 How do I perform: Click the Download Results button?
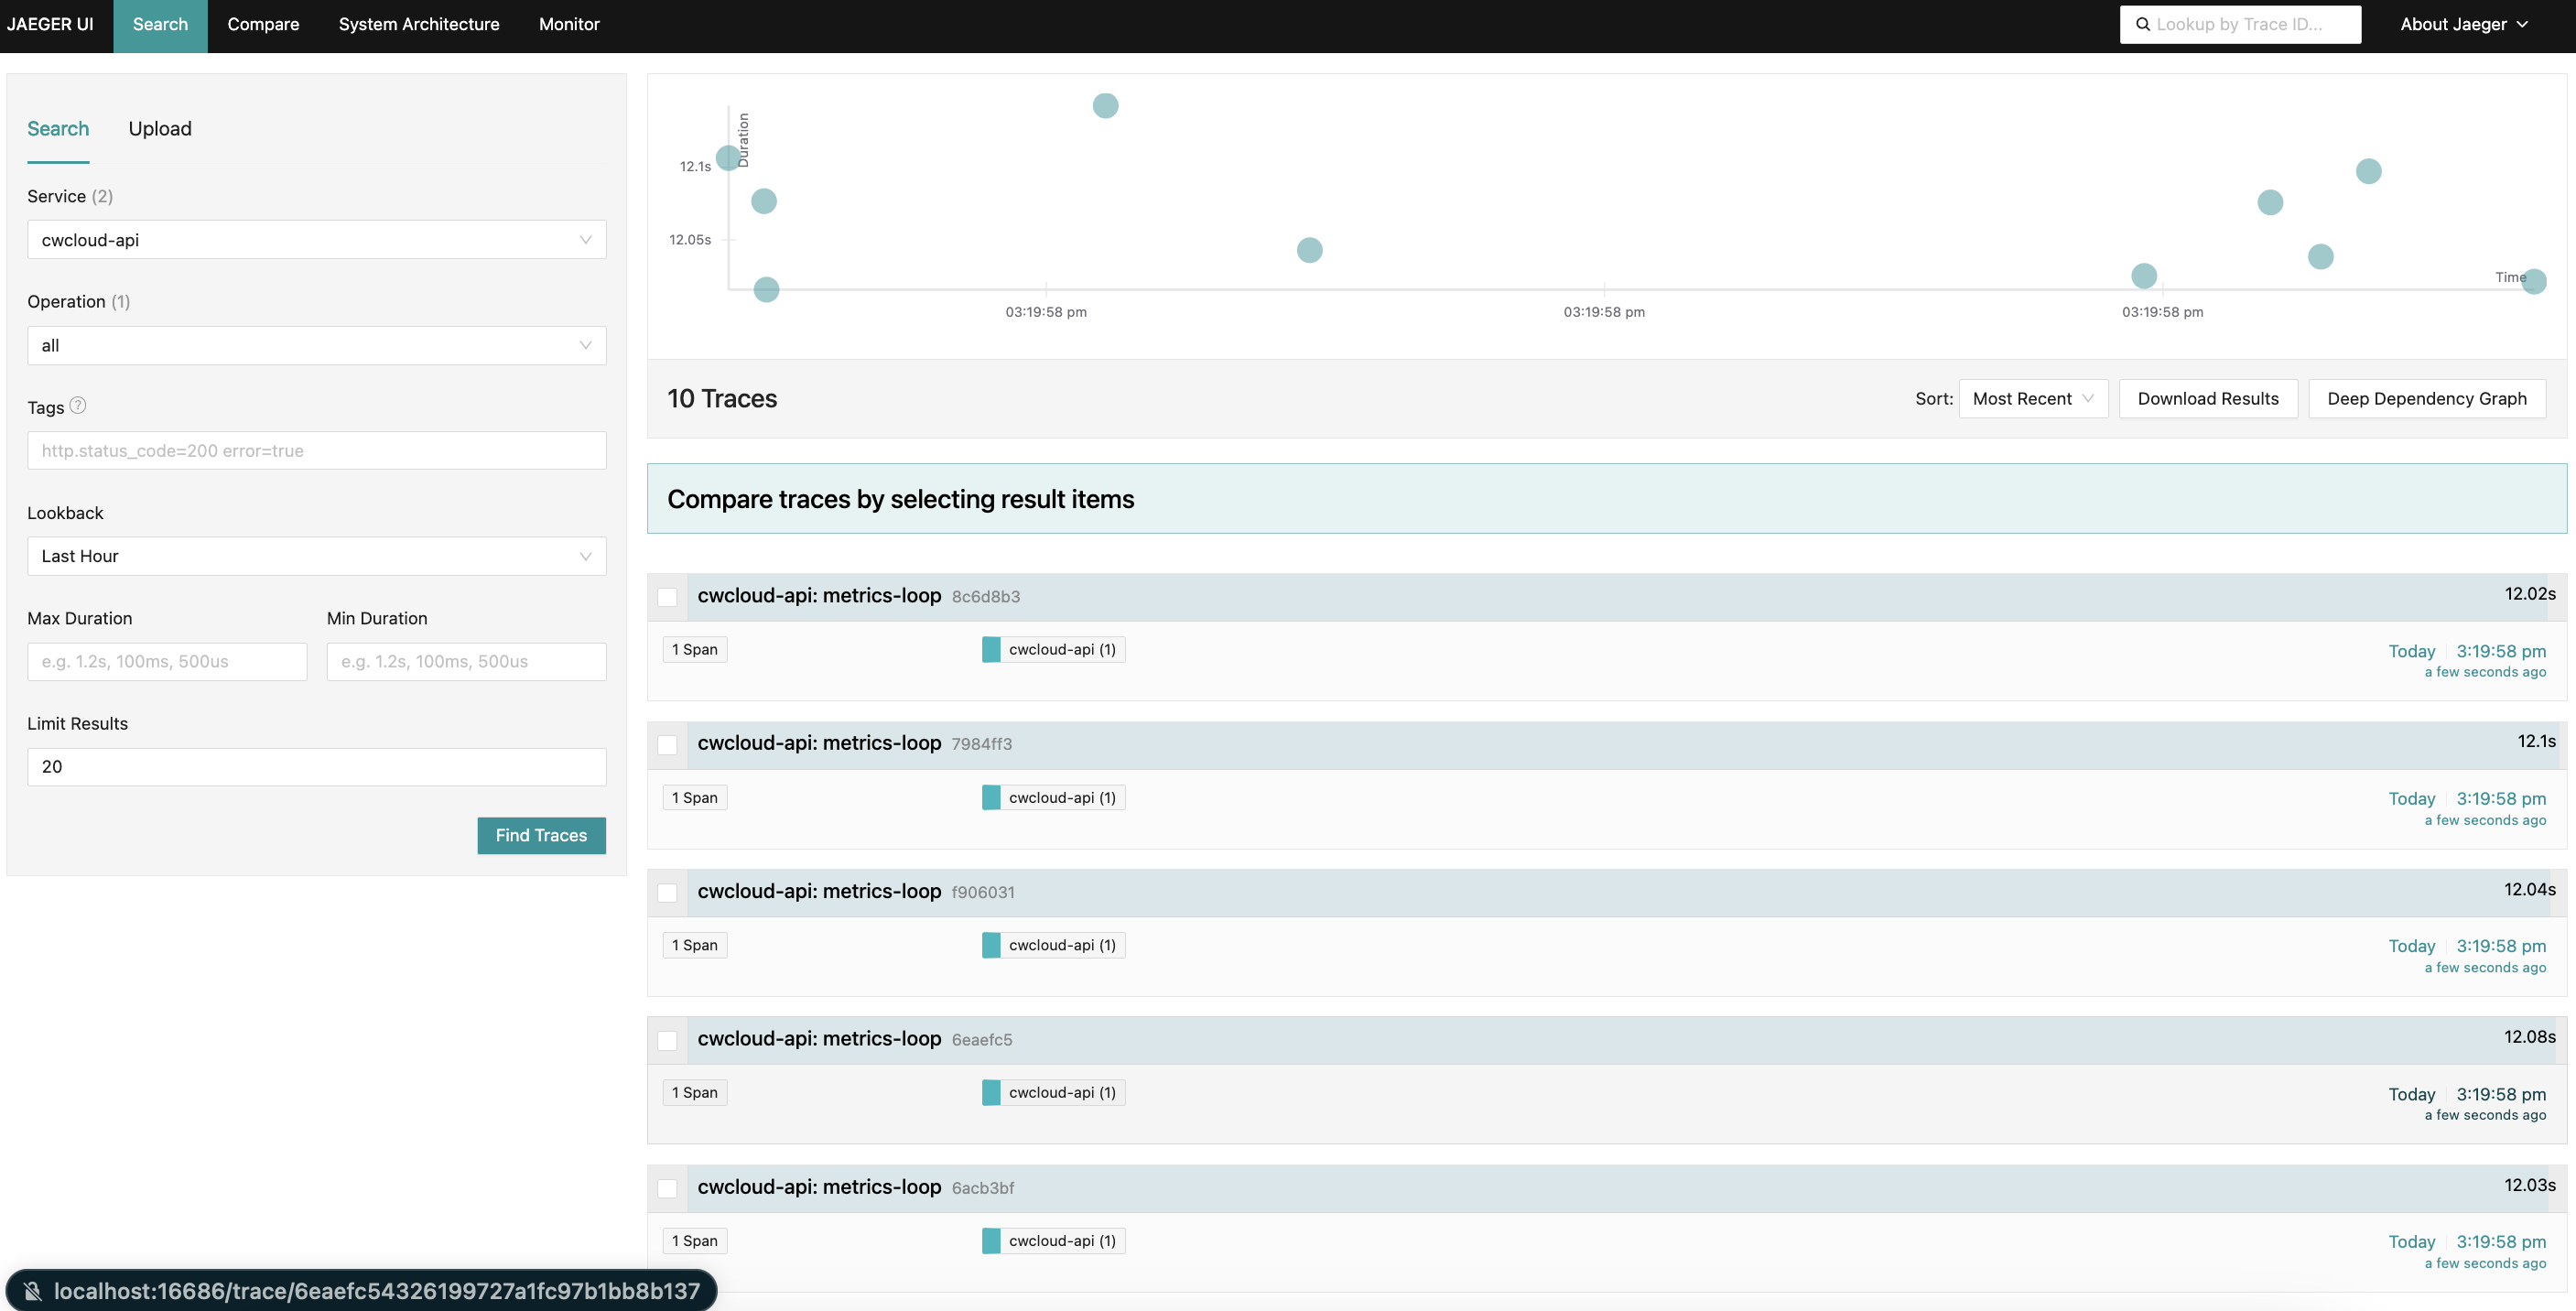(x=2207, y=399)
